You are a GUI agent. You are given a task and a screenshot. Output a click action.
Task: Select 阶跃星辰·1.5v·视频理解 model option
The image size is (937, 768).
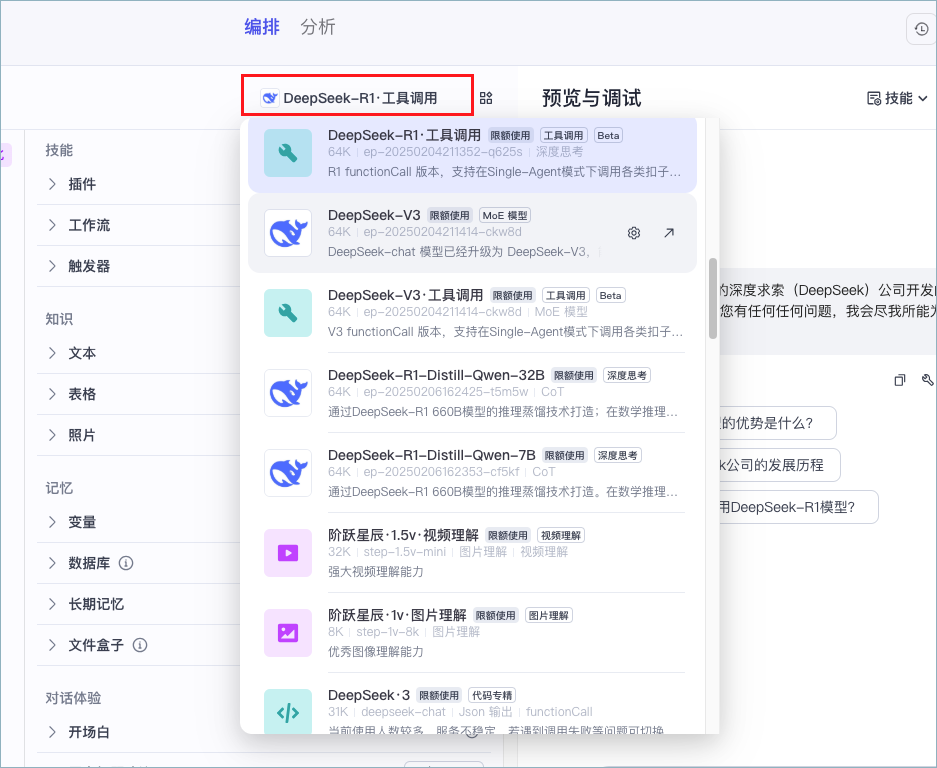472,553
